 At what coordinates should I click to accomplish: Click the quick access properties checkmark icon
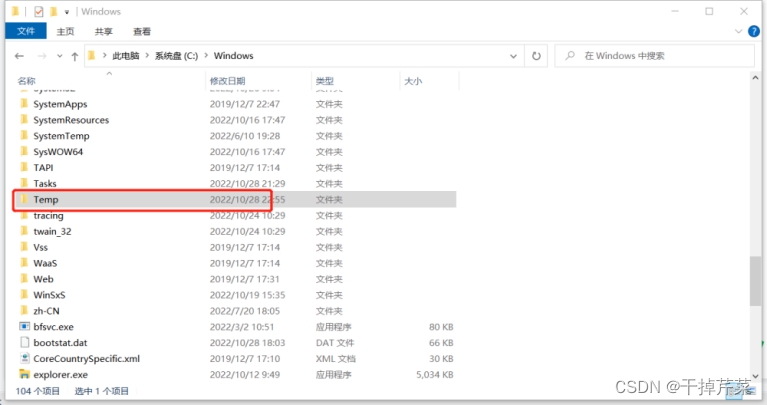[x=39, y=11]
